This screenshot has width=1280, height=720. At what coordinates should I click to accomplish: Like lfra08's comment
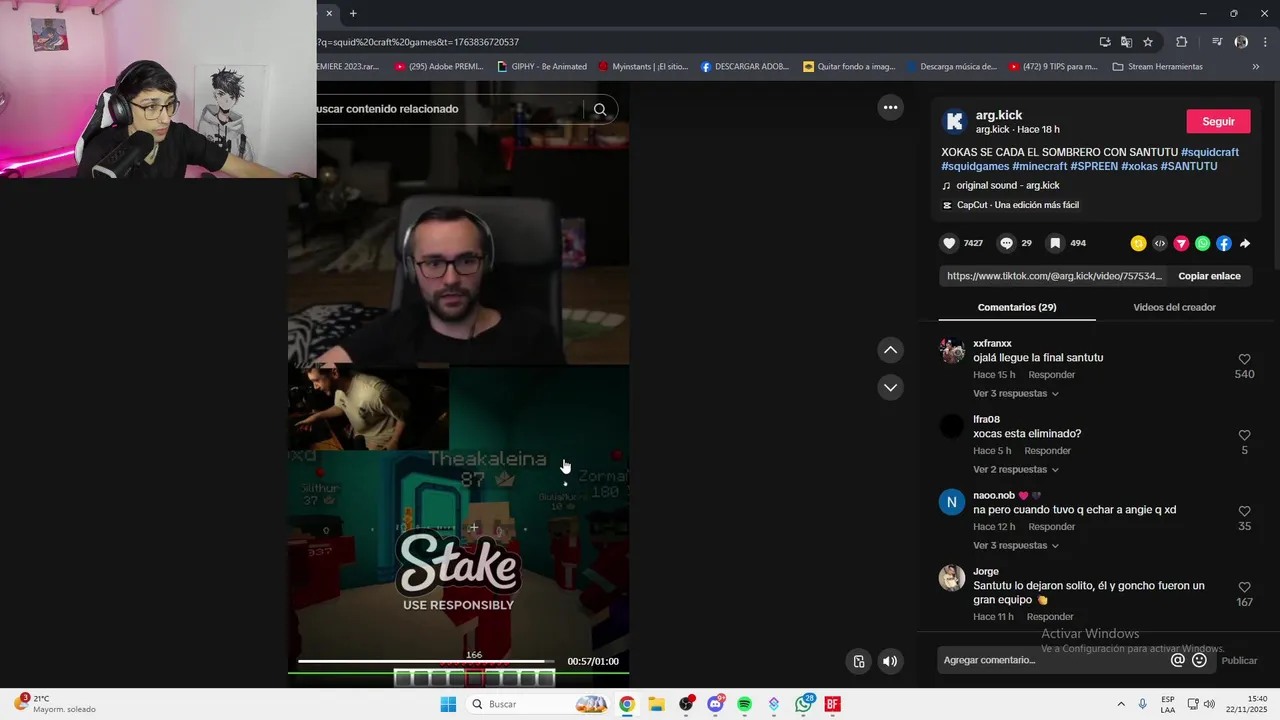(x=1244, y=435)
